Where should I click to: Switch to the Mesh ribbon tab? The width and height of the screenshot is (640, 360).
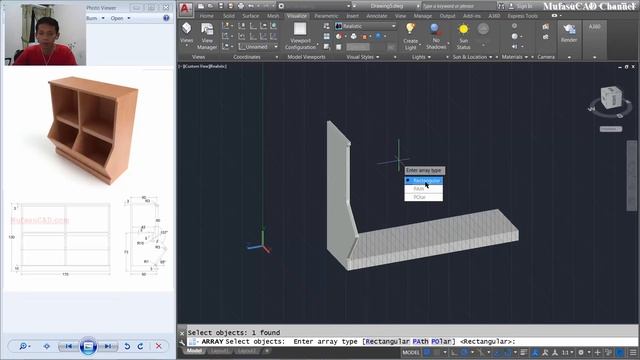[273, 16]
